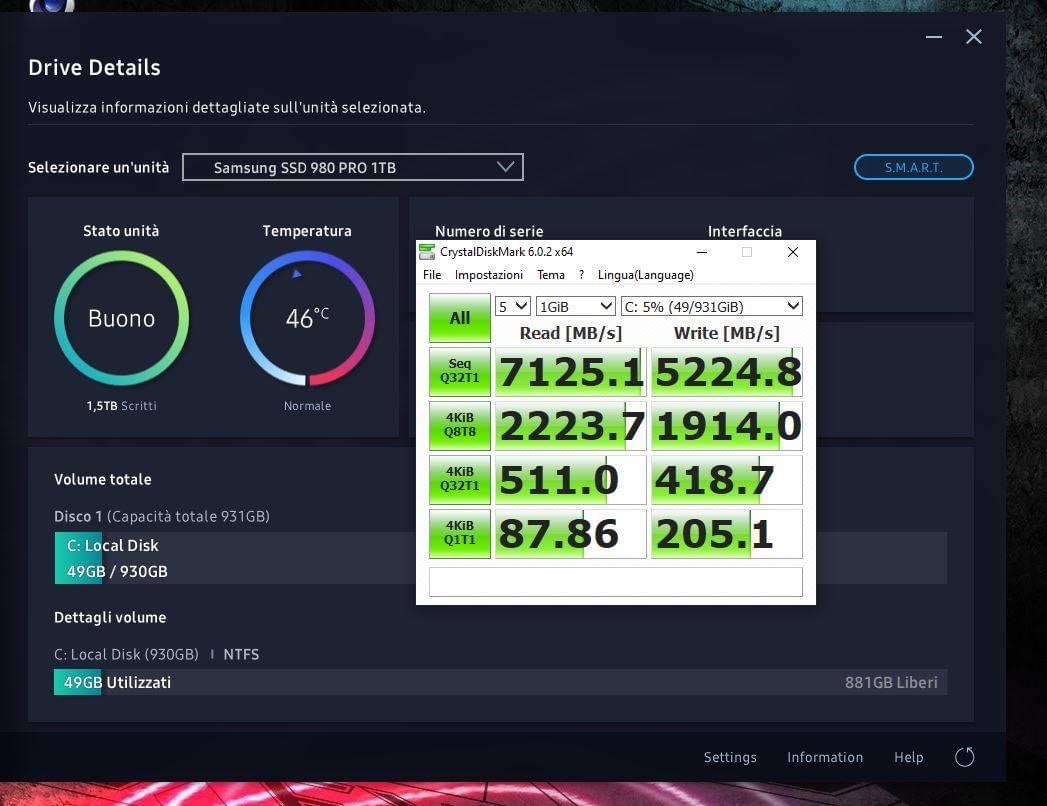The width and height of the screenshot is (1047, 806).
Task: Click the Drive Details heading
Action: coord(94,67)
